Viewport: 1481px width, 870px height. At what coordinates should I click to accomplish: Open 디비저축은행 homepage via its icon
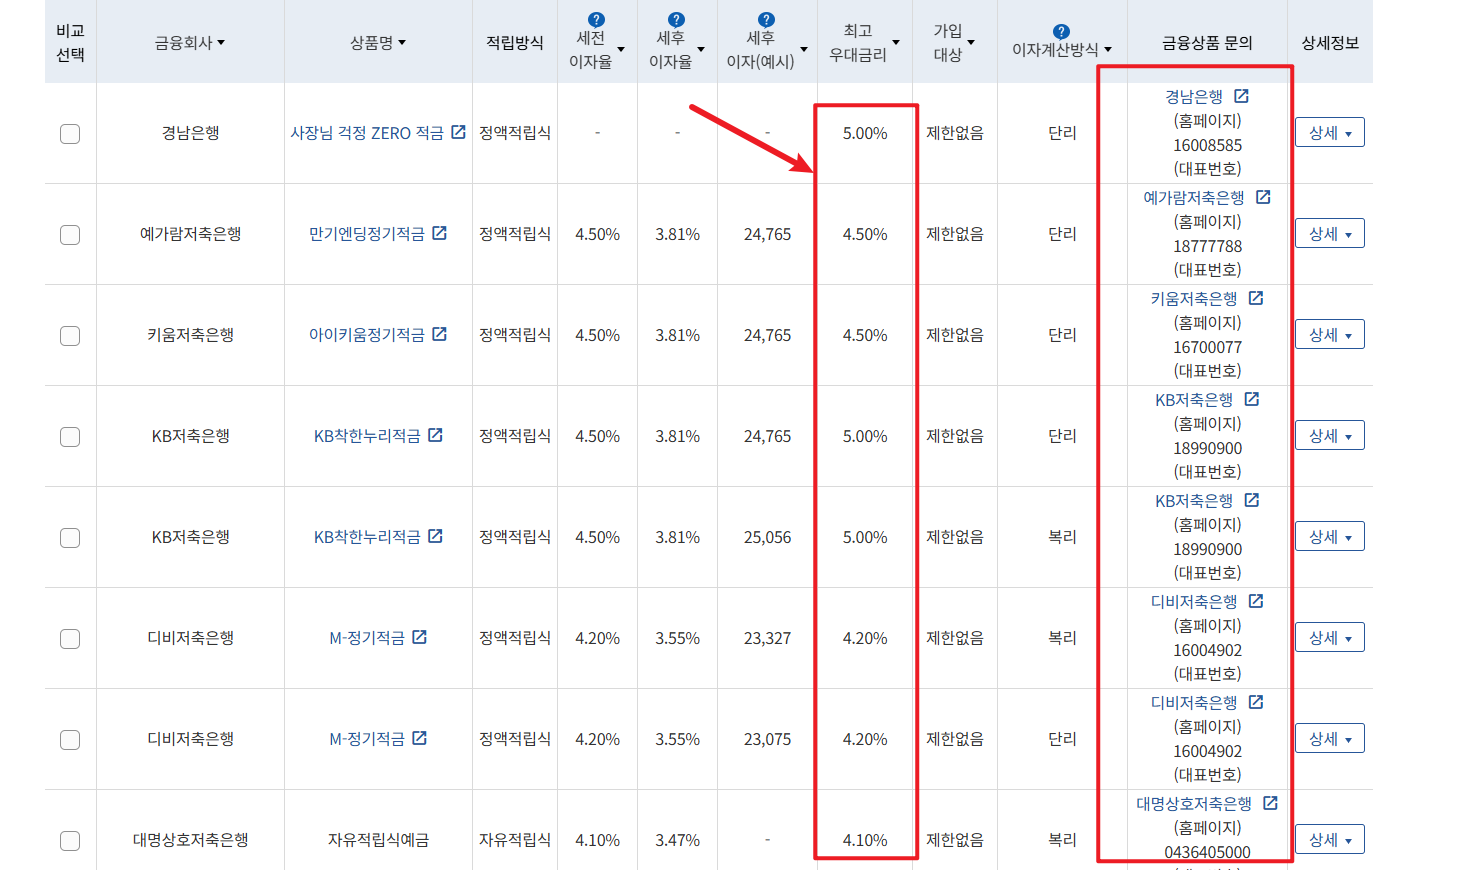tap(1257, 601)
